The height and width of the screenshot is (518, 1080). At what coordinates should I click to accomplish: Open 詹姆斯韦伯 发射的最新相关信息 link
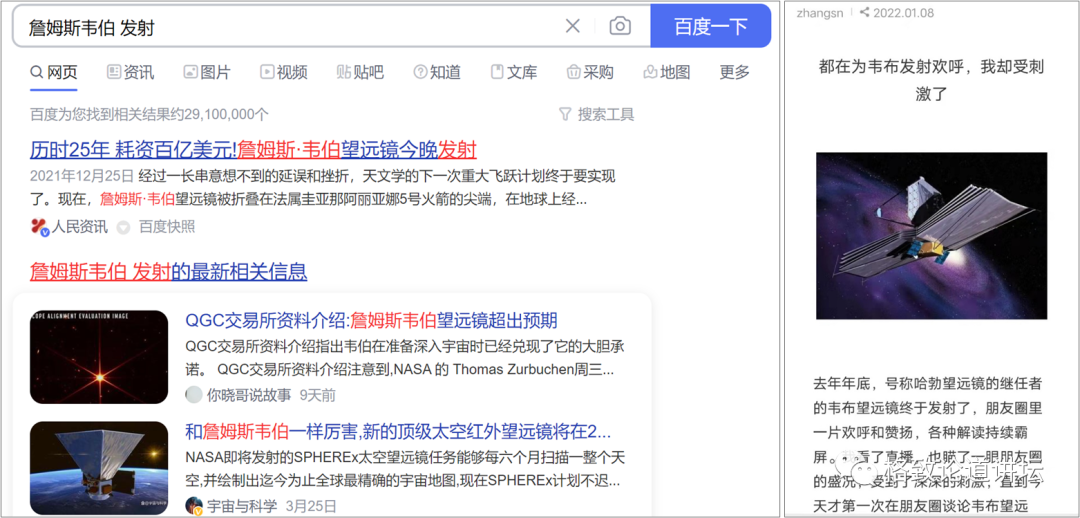coord(168,271)
